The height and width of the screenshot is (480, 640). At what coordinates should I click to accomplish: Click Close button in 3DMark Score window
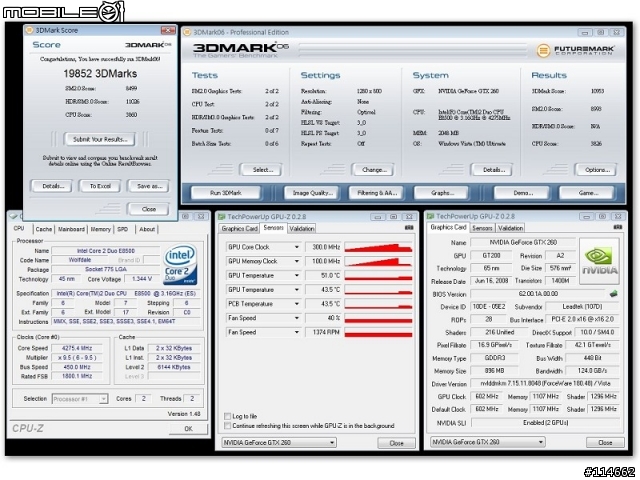149,209
